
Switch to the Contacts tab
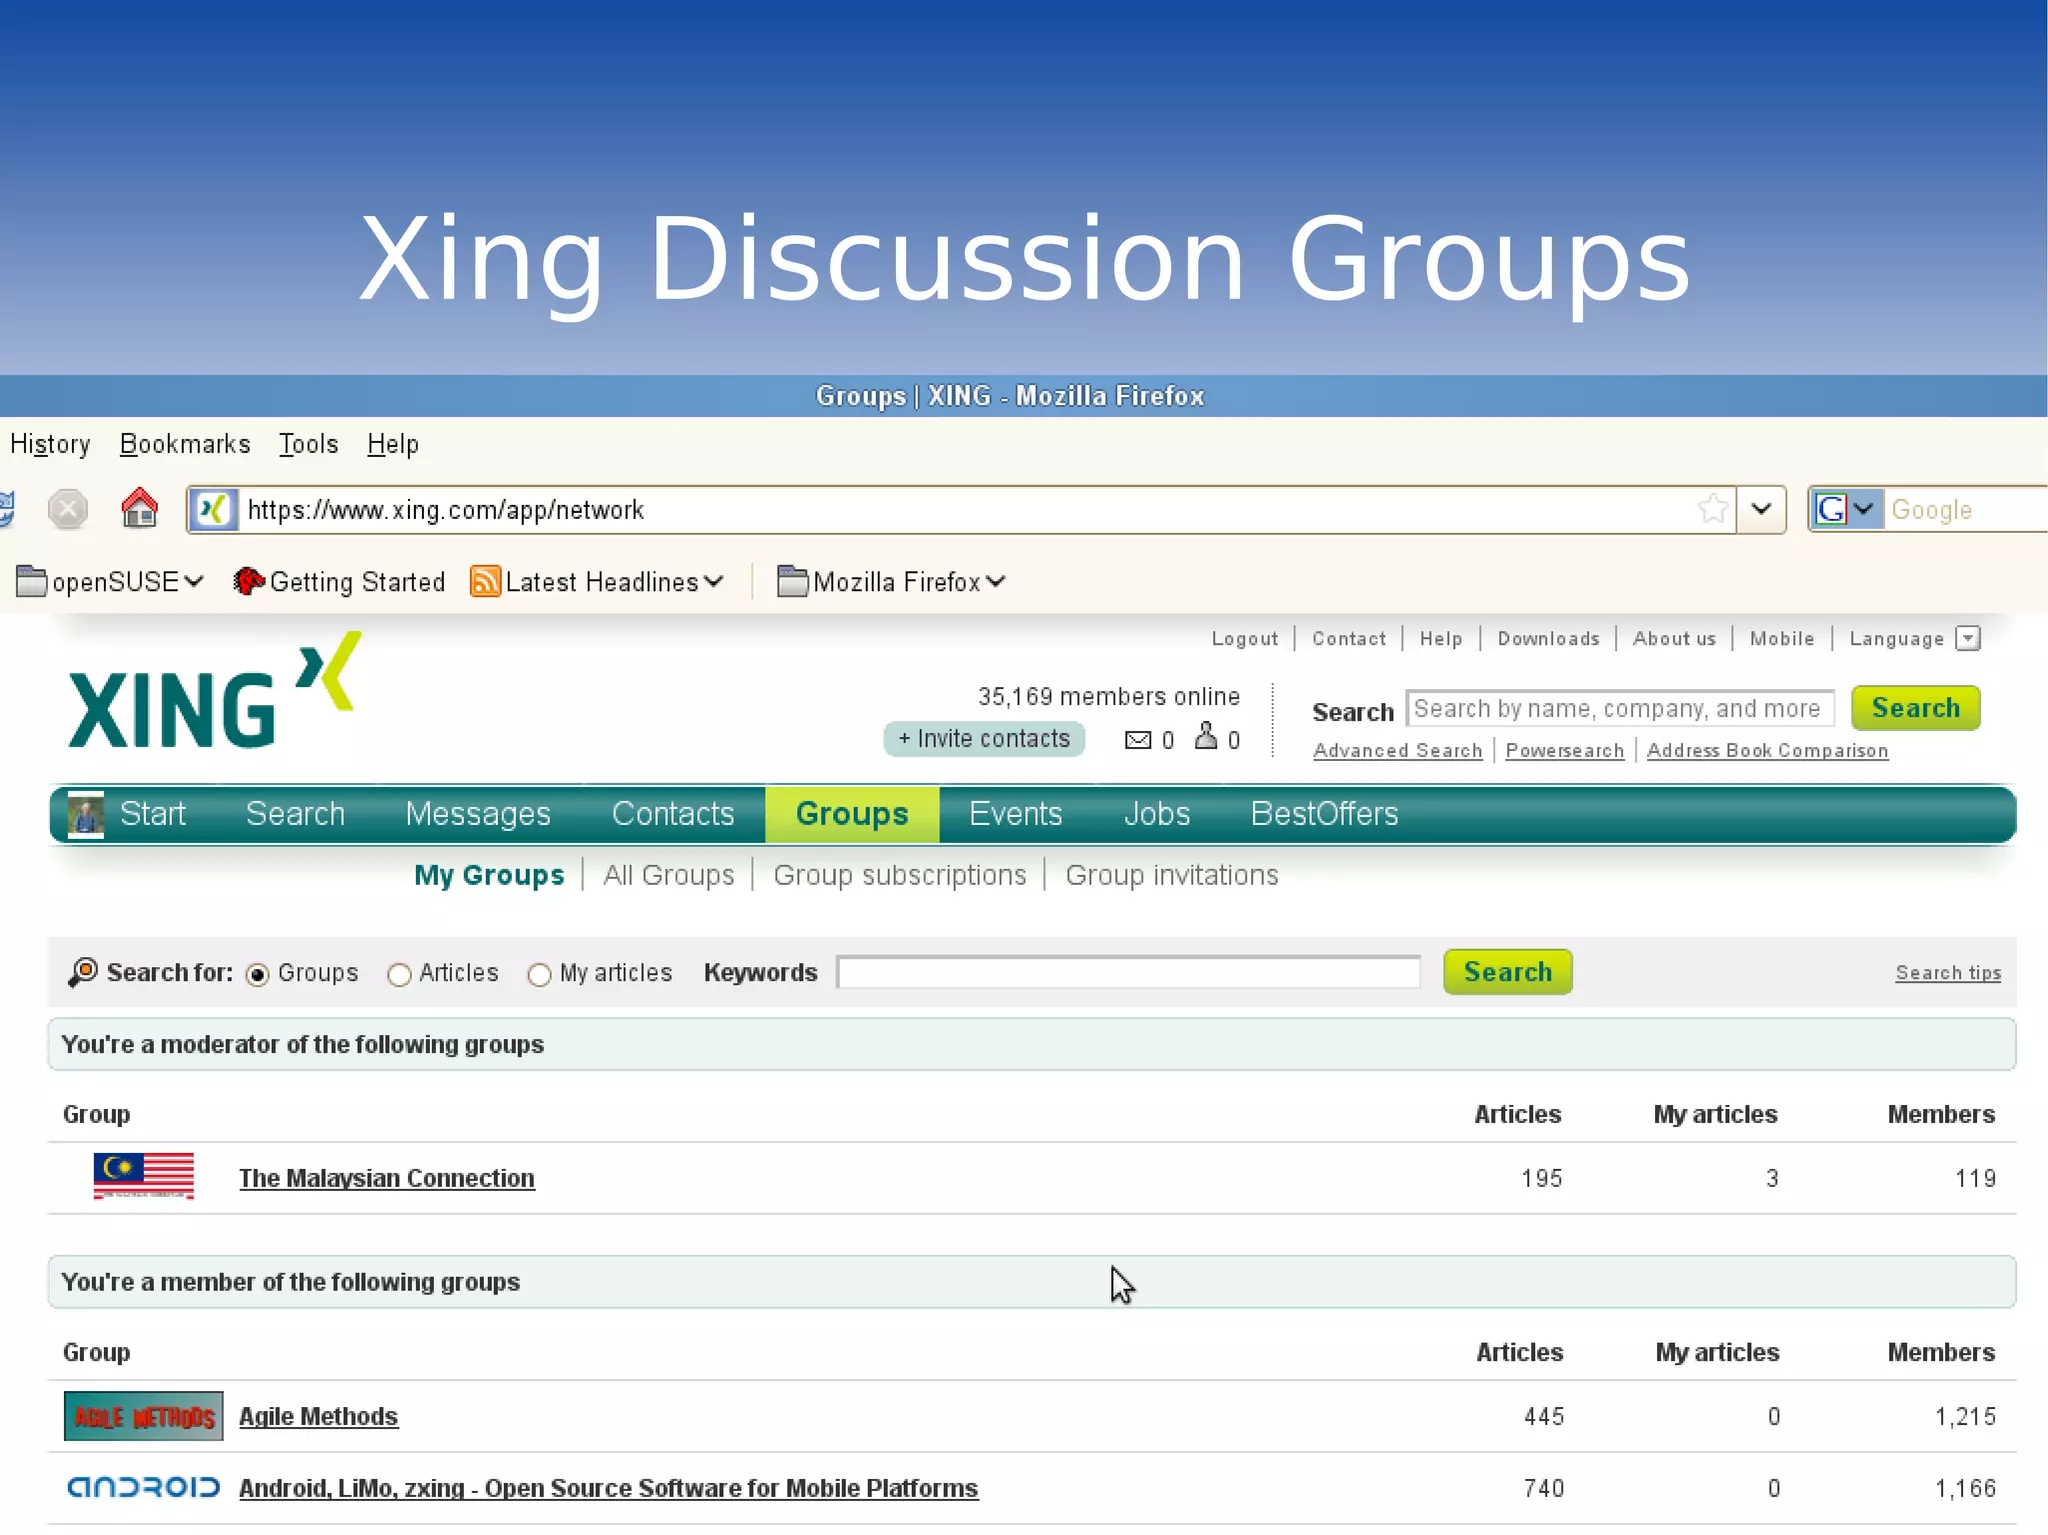pyautogui.click(x=673, y=814)
